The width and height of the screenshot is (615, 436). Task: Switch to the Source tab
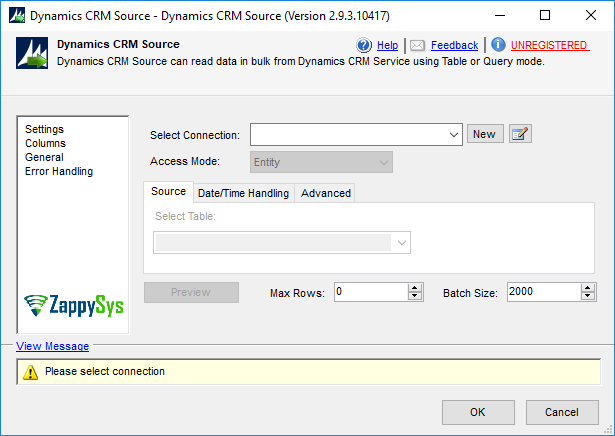coord(168,192)
